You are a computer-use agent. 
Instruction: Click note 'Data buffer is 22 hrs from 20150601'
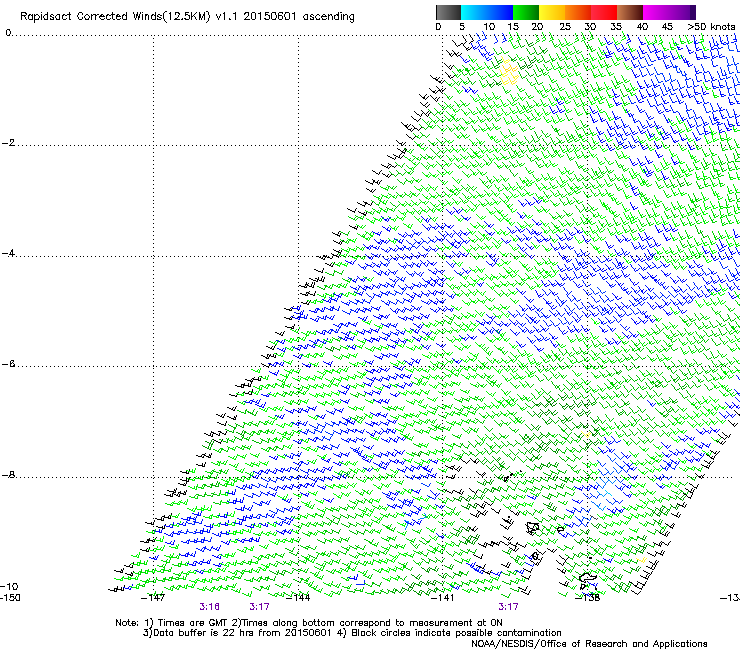(x=243, y=633)
